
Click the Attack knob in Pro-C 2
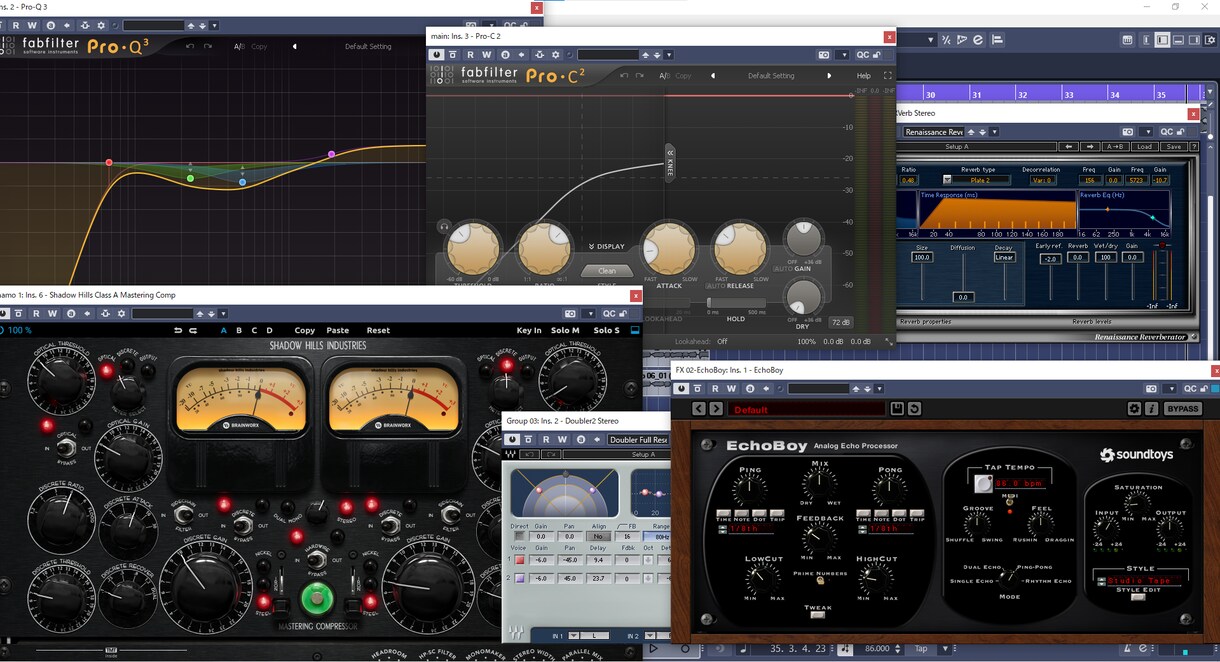[669, 248]
